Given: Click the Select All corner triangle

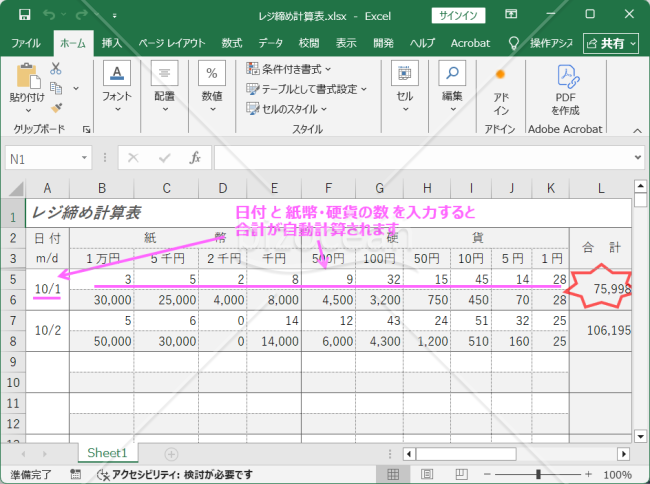Looking at the screenshot, I should click(16, 189).
